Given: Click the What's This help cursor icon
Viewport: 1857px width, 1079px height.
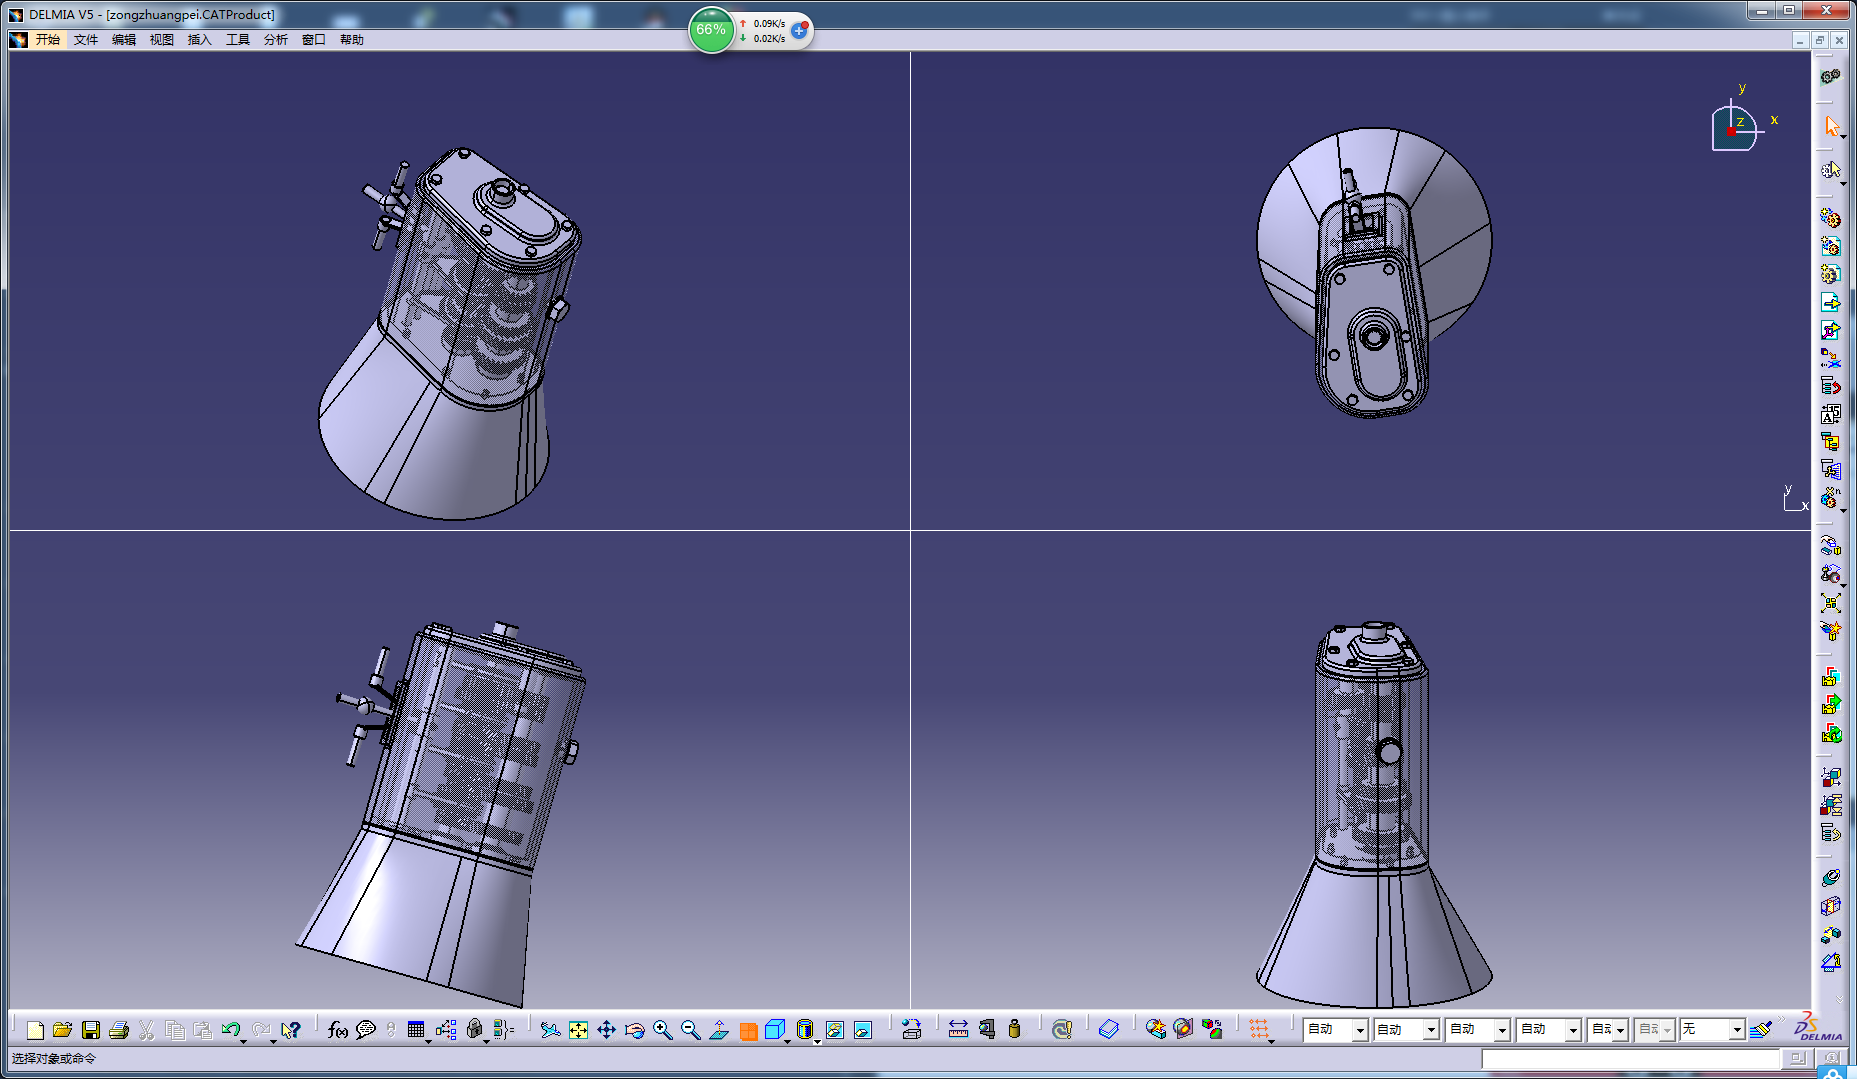Looking at the screenshot, I should click(x=291, y=1030).
